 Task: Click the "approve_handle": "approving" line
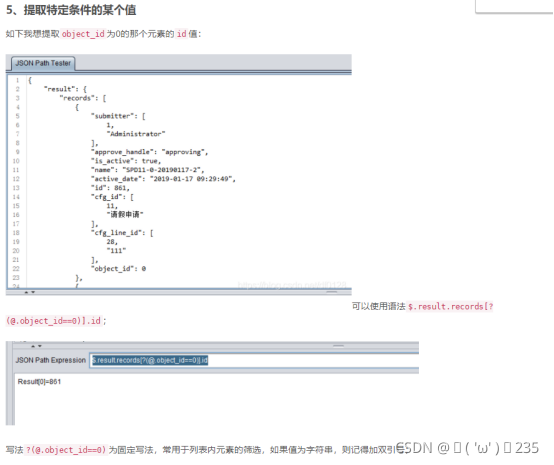click(x=150, y=152)
